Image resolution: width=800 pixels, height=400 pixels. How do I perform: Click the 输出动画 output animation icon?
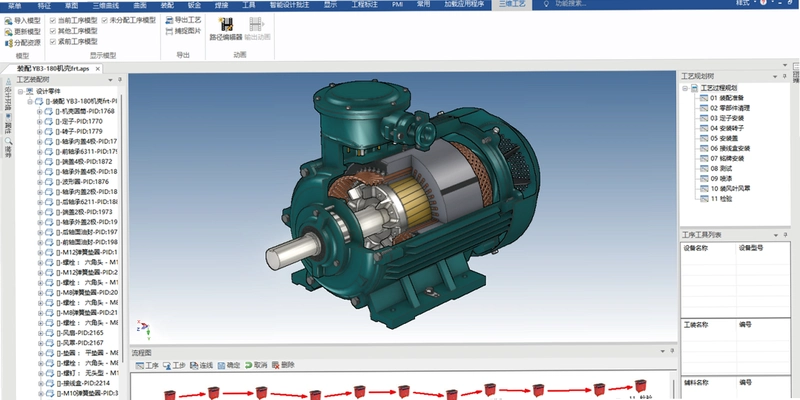tap(257, 24)
